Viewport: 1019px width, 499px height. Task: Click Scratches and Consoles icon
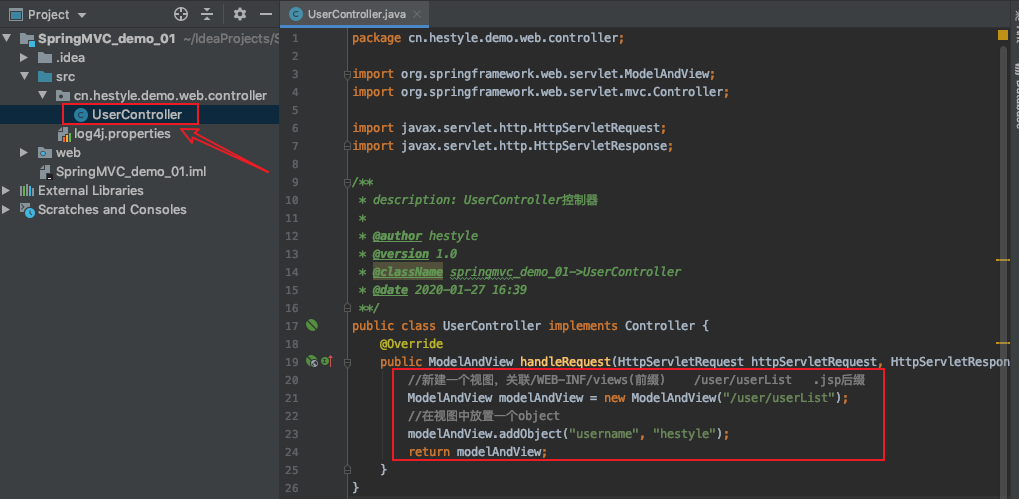[x=27, y=209]
